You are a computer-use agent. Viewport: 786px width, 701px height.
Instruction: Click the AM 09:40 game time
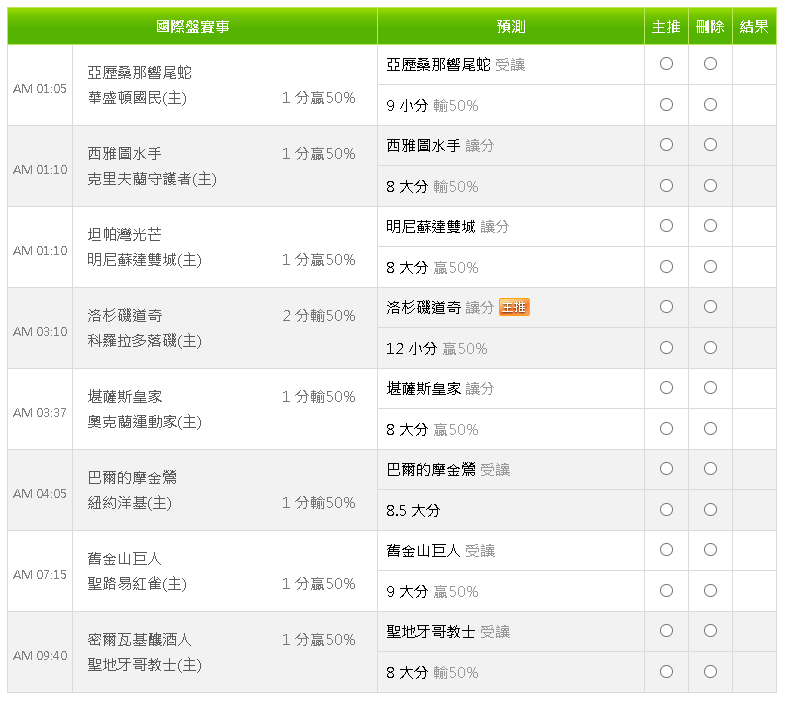40,656
